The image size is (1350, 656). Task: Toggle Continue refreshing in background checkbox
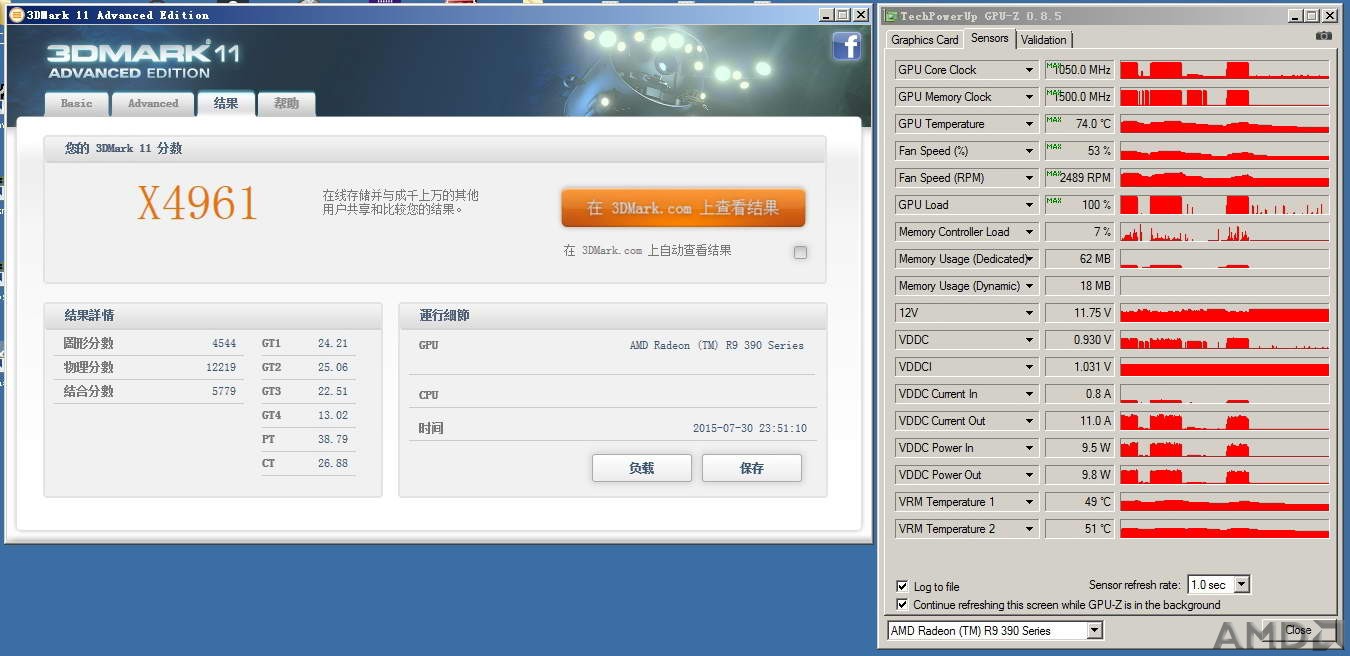click(903, 605)
